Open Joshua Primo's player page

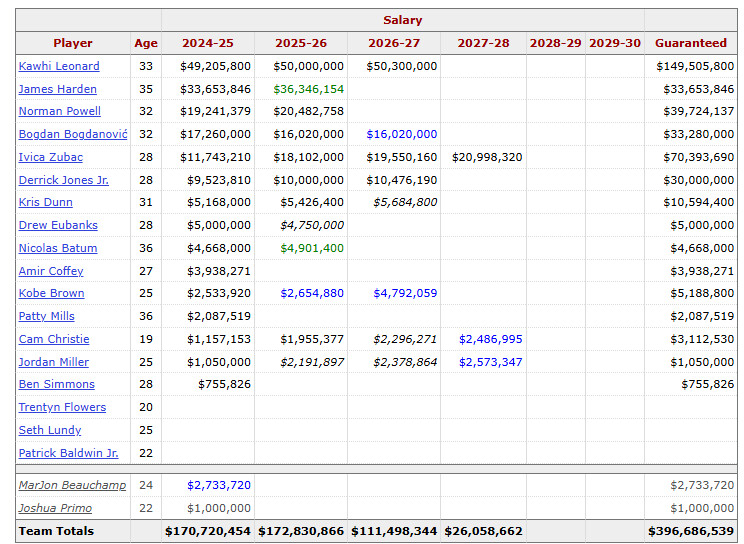pyautogui.click(x=54, y=508)
